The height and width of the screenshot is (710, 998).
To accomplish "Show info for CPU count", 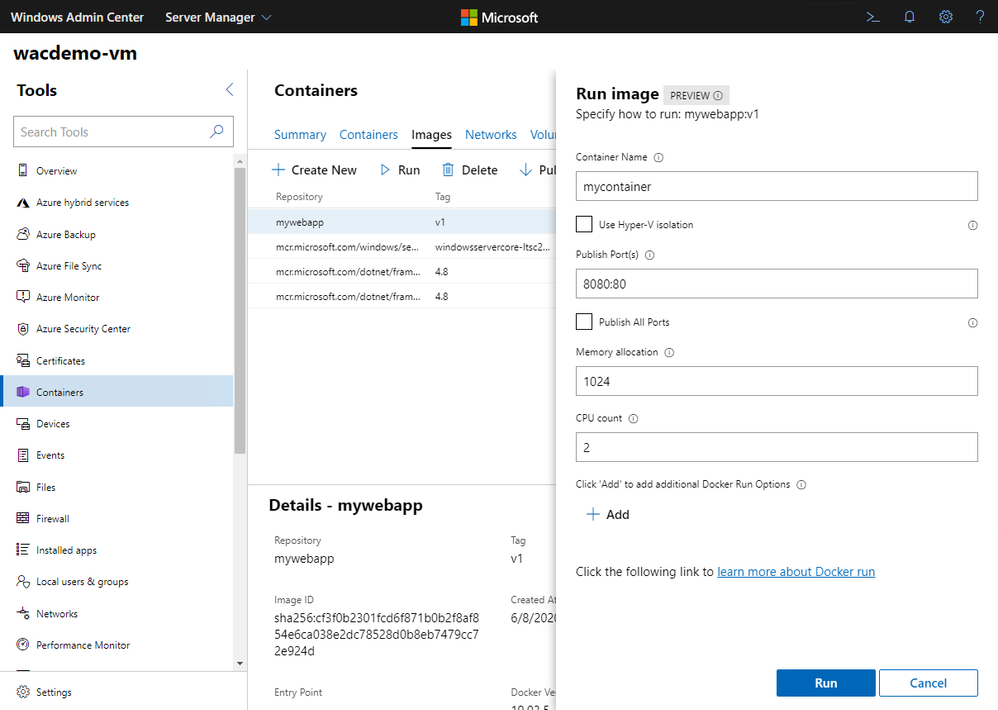I will [633, 419].
